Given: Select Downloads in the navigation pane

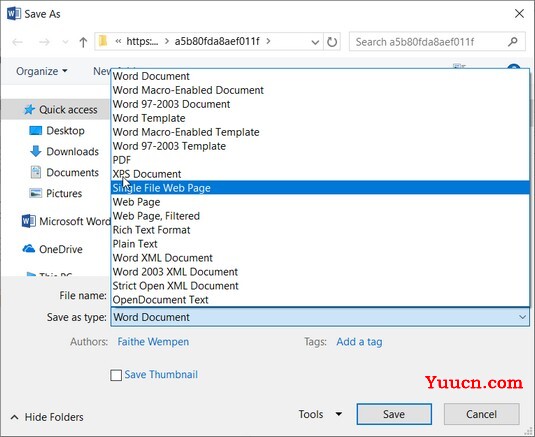Looking at the screenshot, I should [72, 151].
